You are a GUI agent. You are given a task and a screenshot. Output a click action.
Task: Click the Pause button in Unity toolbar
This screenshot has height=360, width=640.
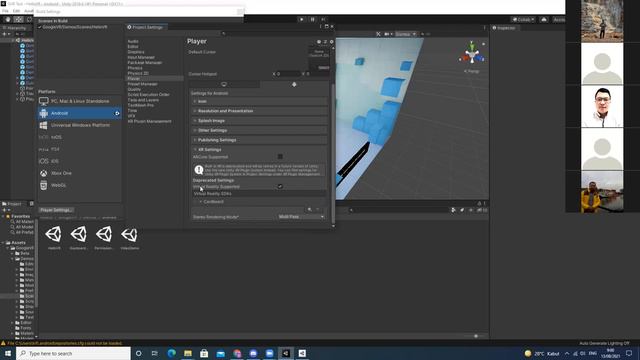[x=313, y=19]
